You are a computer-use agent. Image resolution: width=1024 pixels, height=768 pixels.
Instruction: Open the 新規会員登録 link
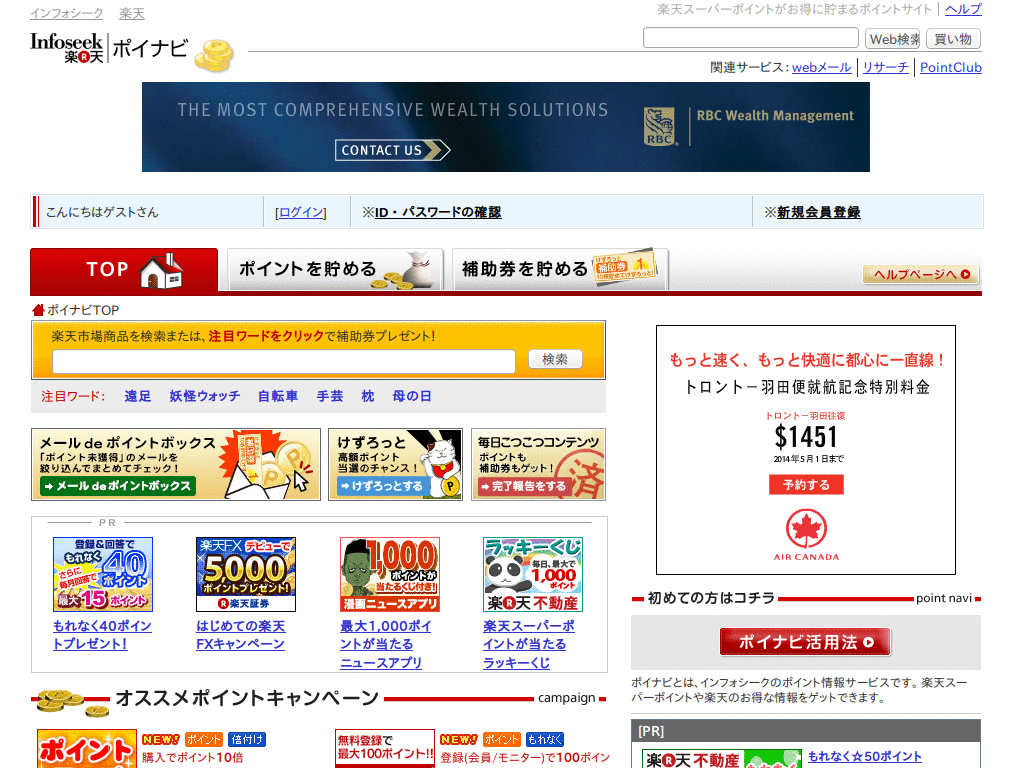[x=818, y=212]
